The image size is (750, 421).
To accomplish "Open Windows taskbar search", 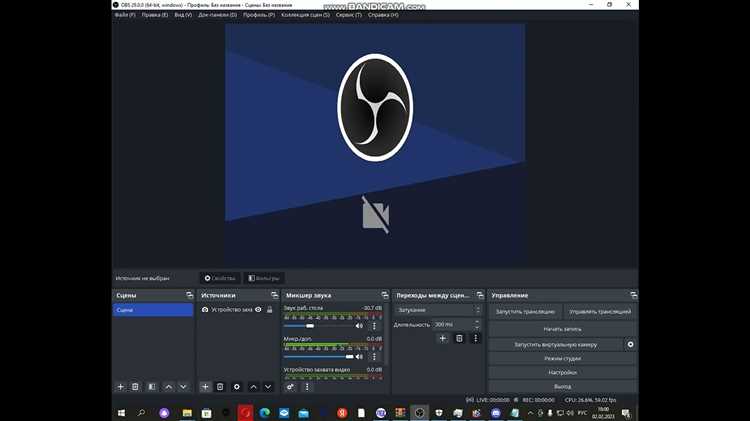I will click(x=141, y=413).
